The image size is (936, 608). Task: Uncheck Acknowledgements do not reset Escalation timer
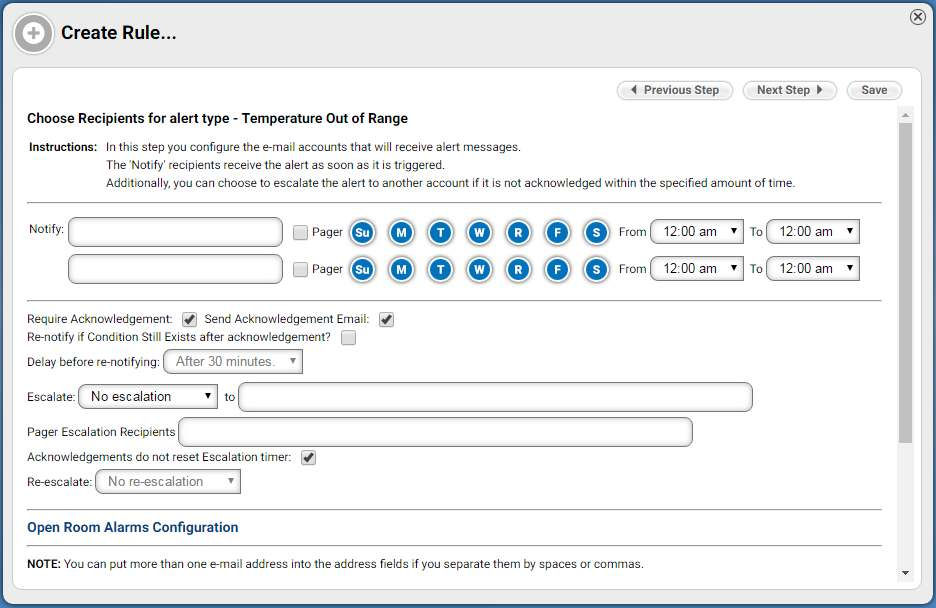click(308, 458)
